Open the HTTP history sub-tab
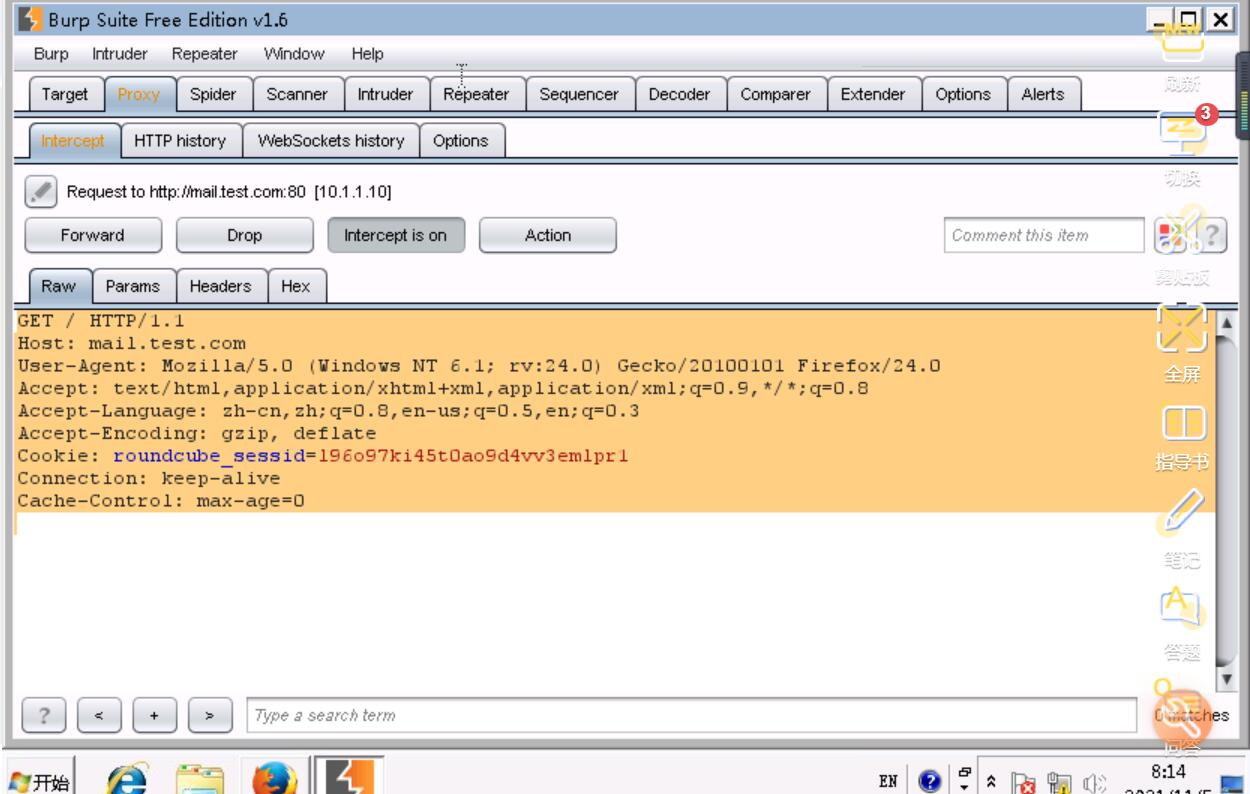1250x794 pixels. pos(180,141)
